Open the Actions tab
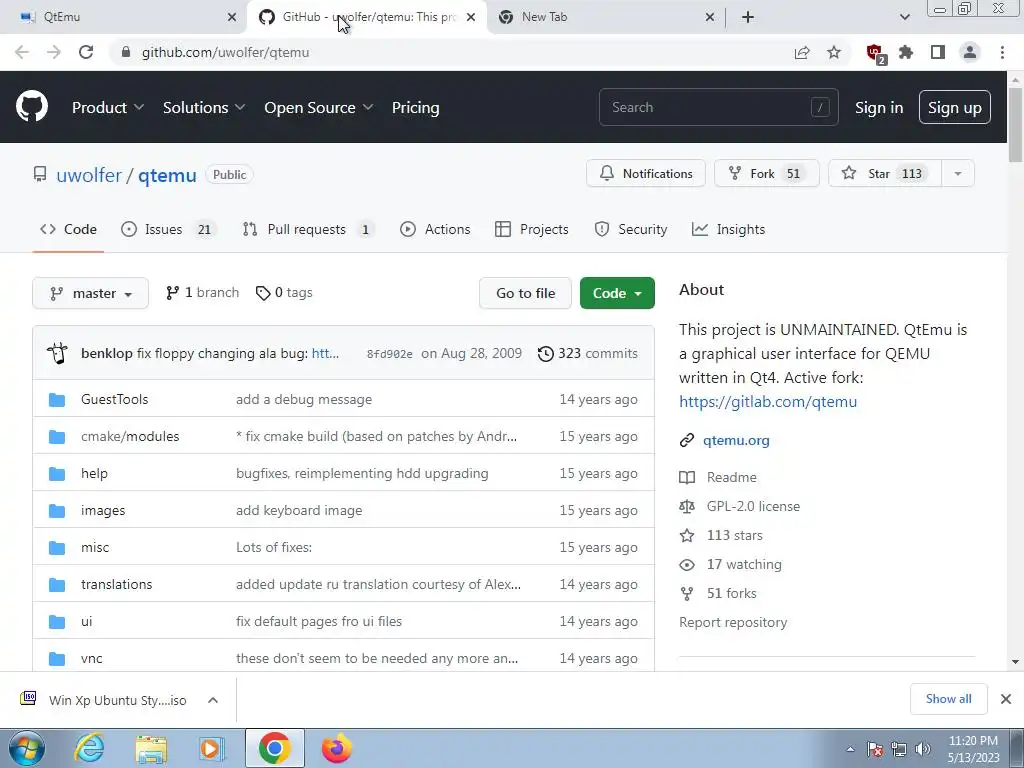The width and height of the screenshot is (1024, 768). tap(435, 229)
